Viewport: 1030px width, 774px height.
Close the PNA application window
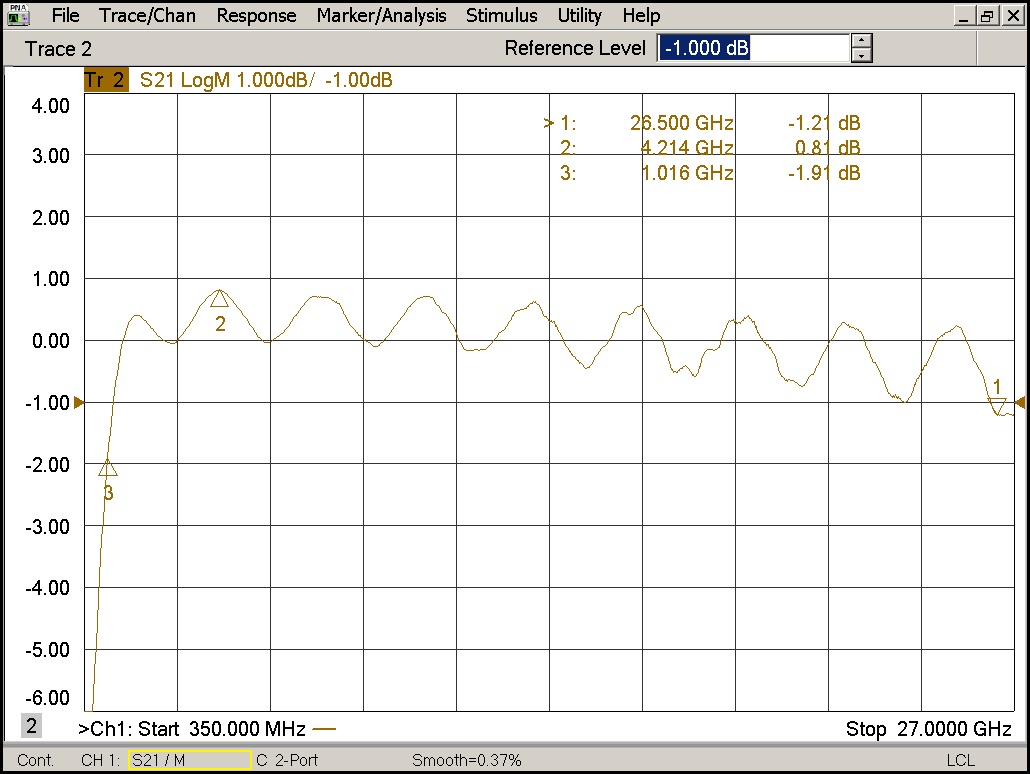pyautogui.click(x=1013, y=16)
